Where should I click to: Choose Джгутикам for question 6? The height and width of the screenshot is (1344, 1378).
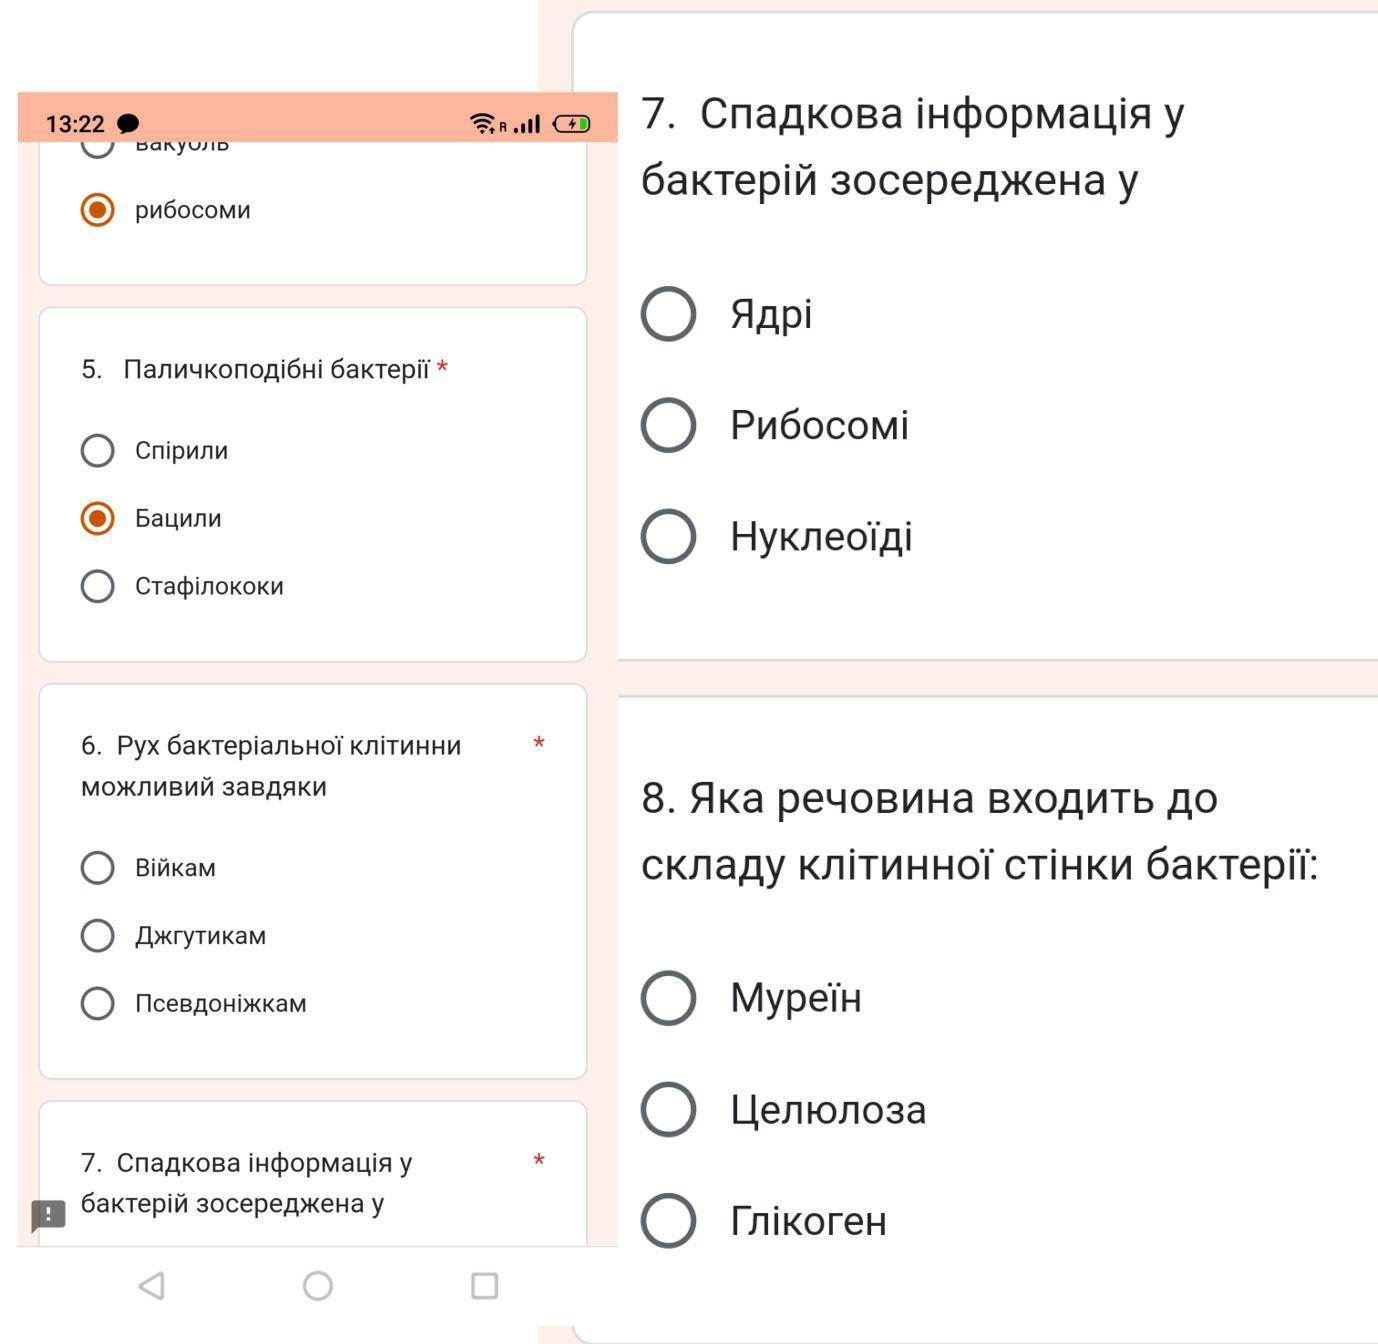tap(97, 936)
